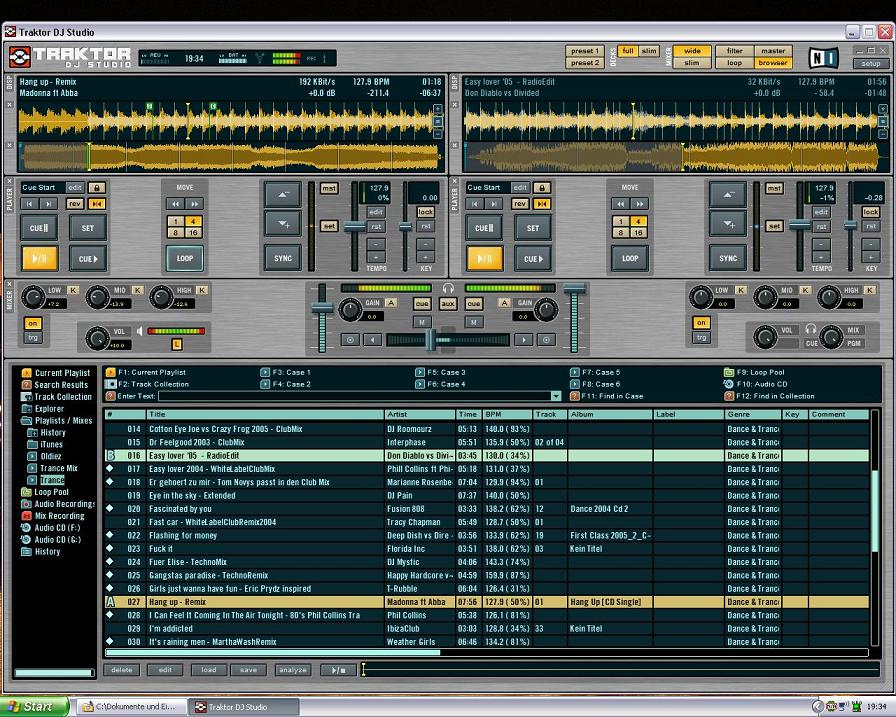Move deck A backward with the rewind arrows
Viewport: 896px width, 717px height.
(175, 203)
